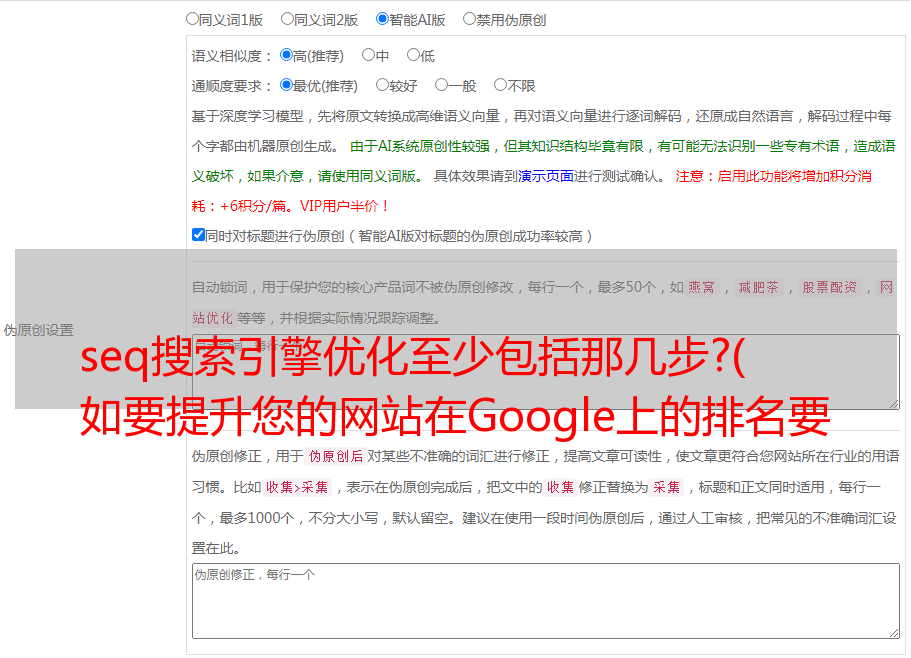Screen dimensions: 911x658
Task: Set 通顺度要求 to 最优(推荐)
Action: [286, 85]
